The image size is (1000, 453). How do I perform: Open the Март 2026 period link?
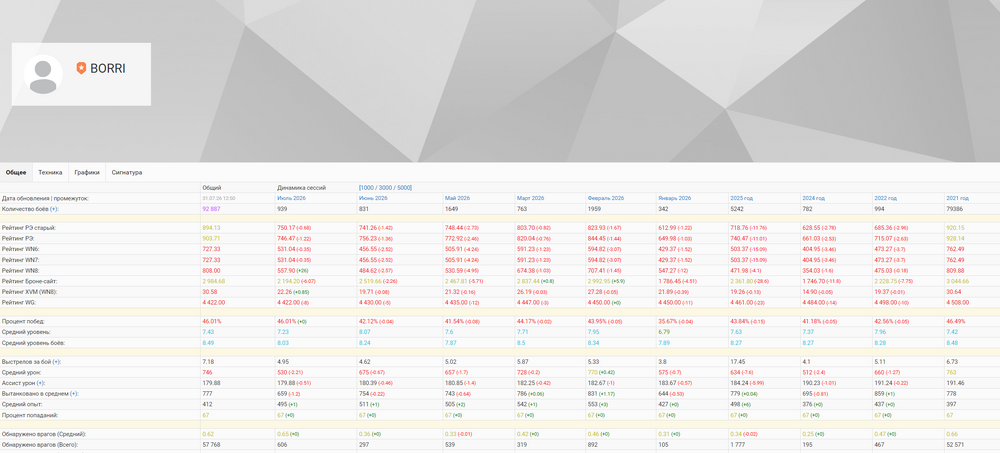(531, 198)
